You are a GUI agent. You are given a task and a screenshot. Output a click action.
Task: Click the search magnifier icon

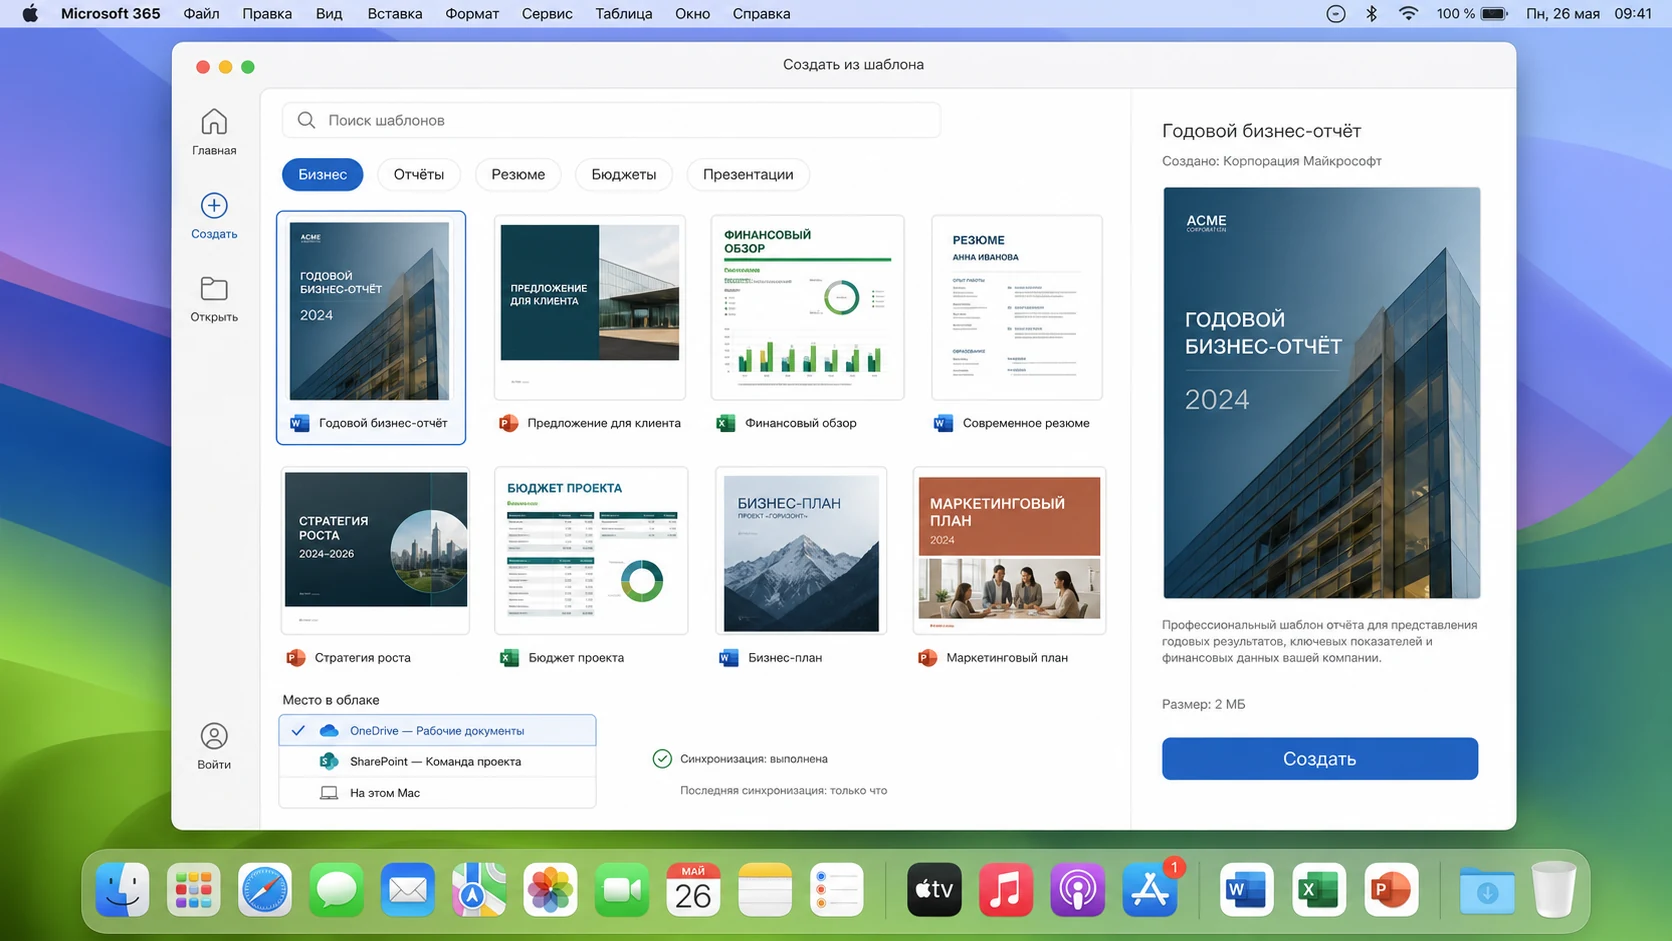click(307, 120)
